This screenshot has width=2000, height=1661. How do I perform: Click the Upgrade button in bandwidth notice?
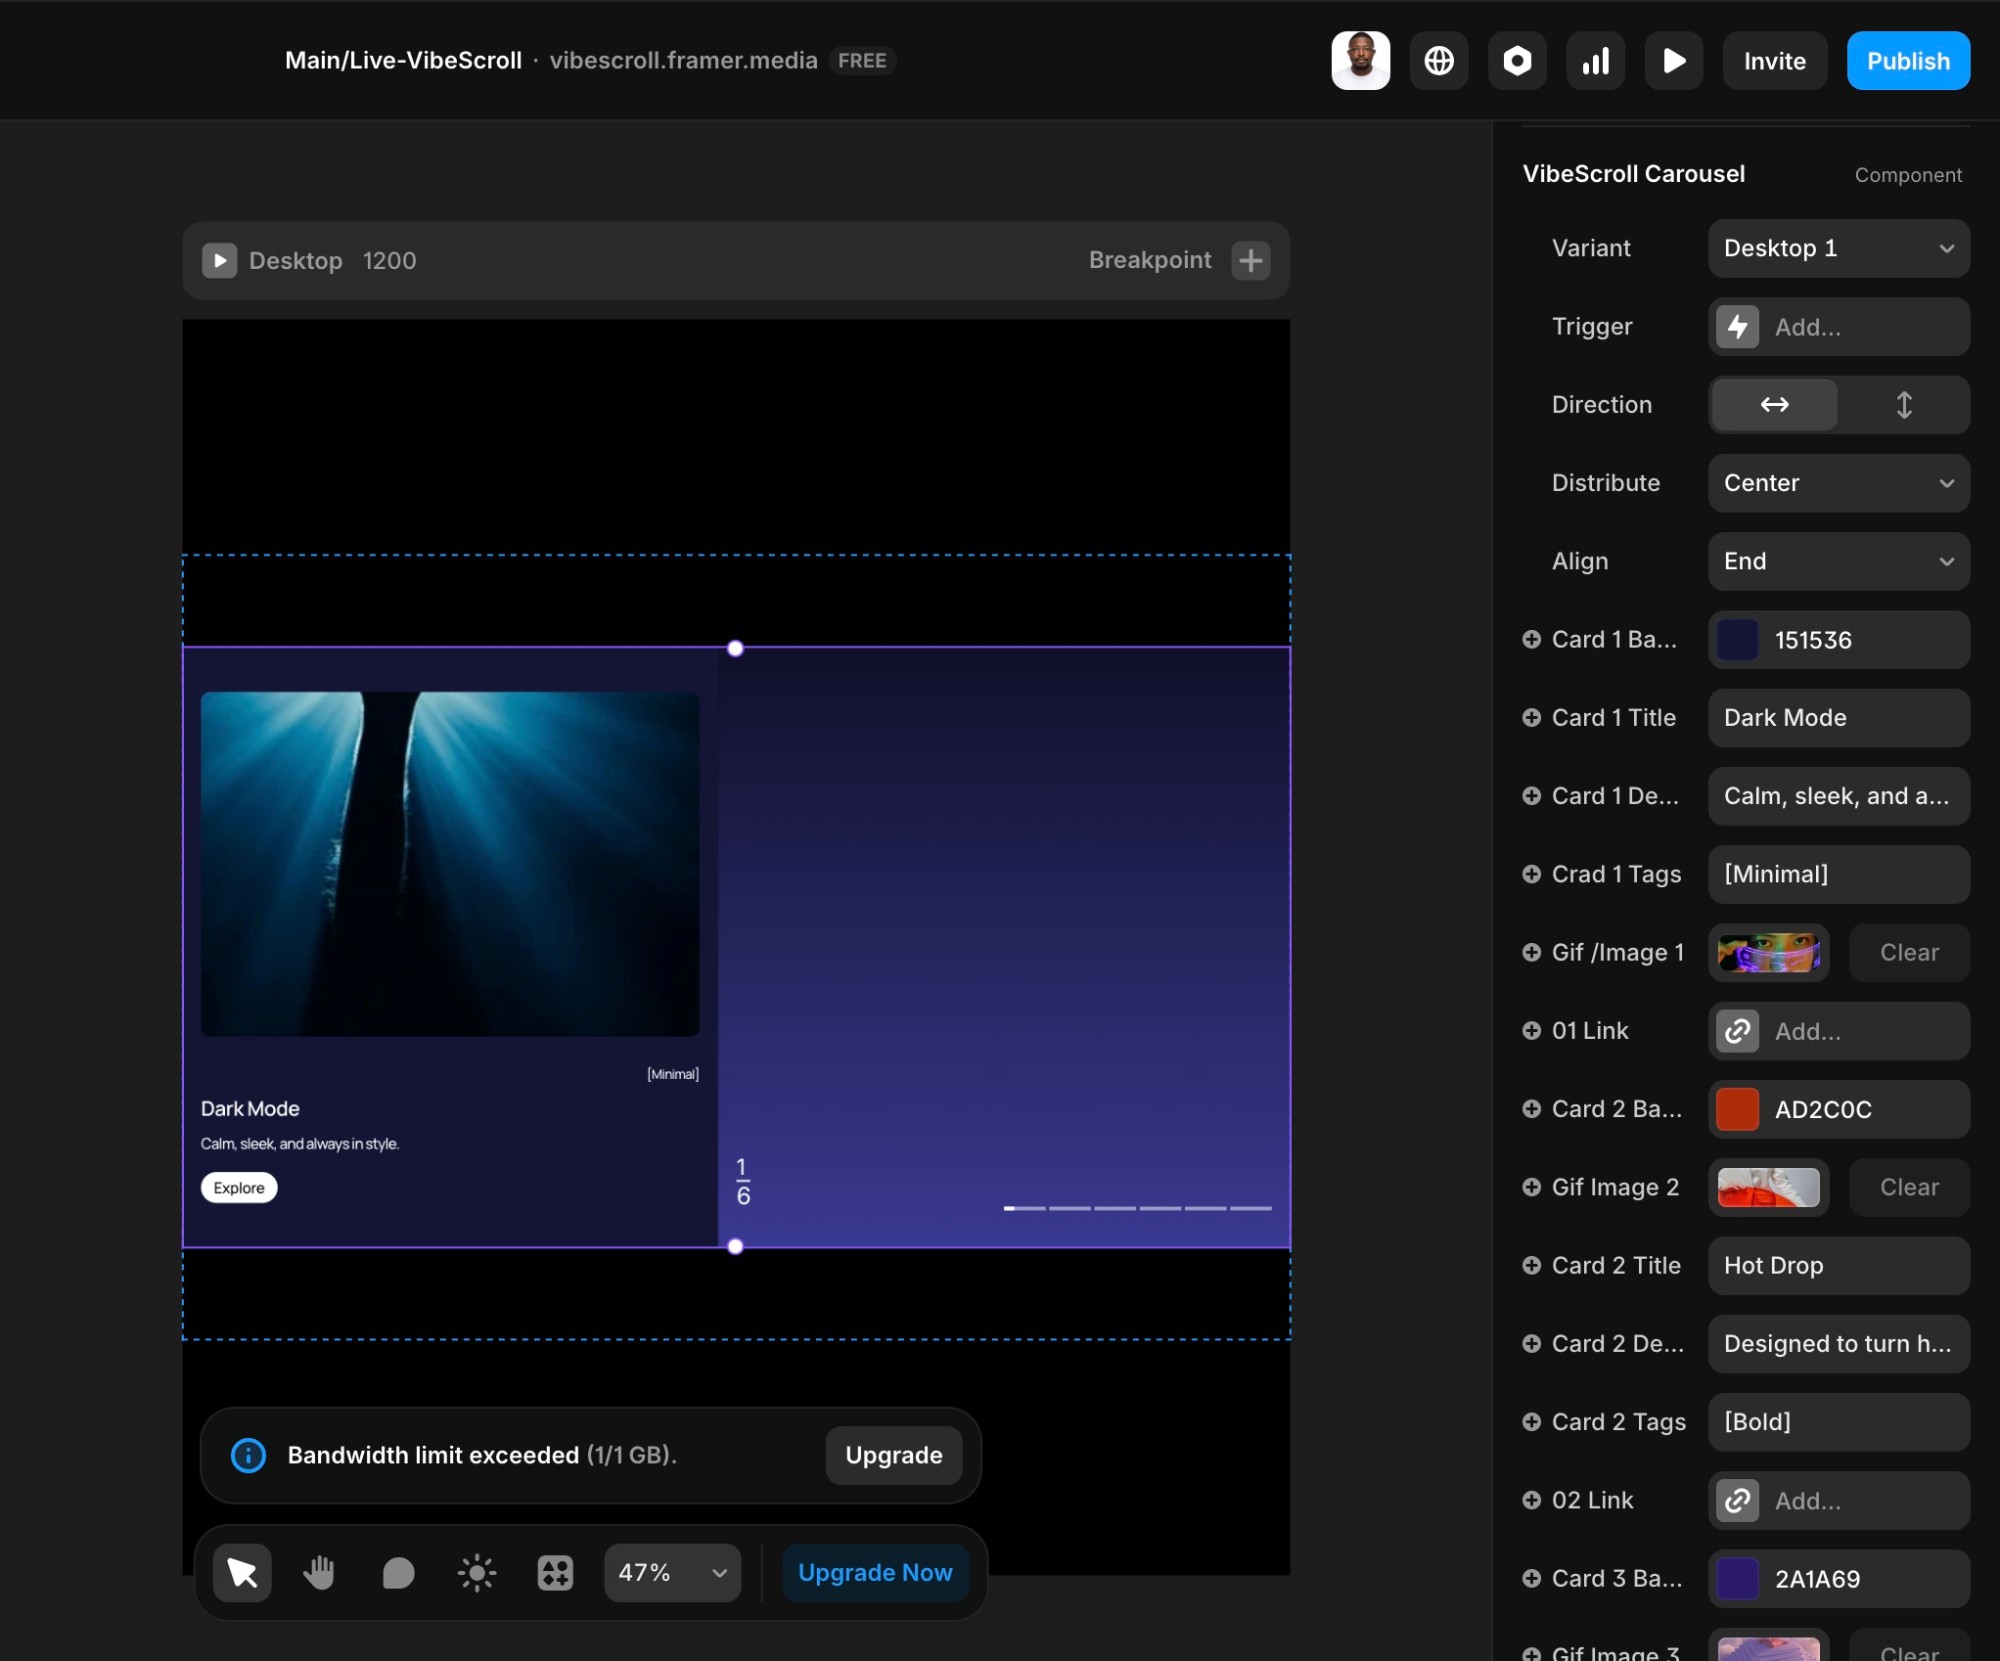coord(894,1455)
